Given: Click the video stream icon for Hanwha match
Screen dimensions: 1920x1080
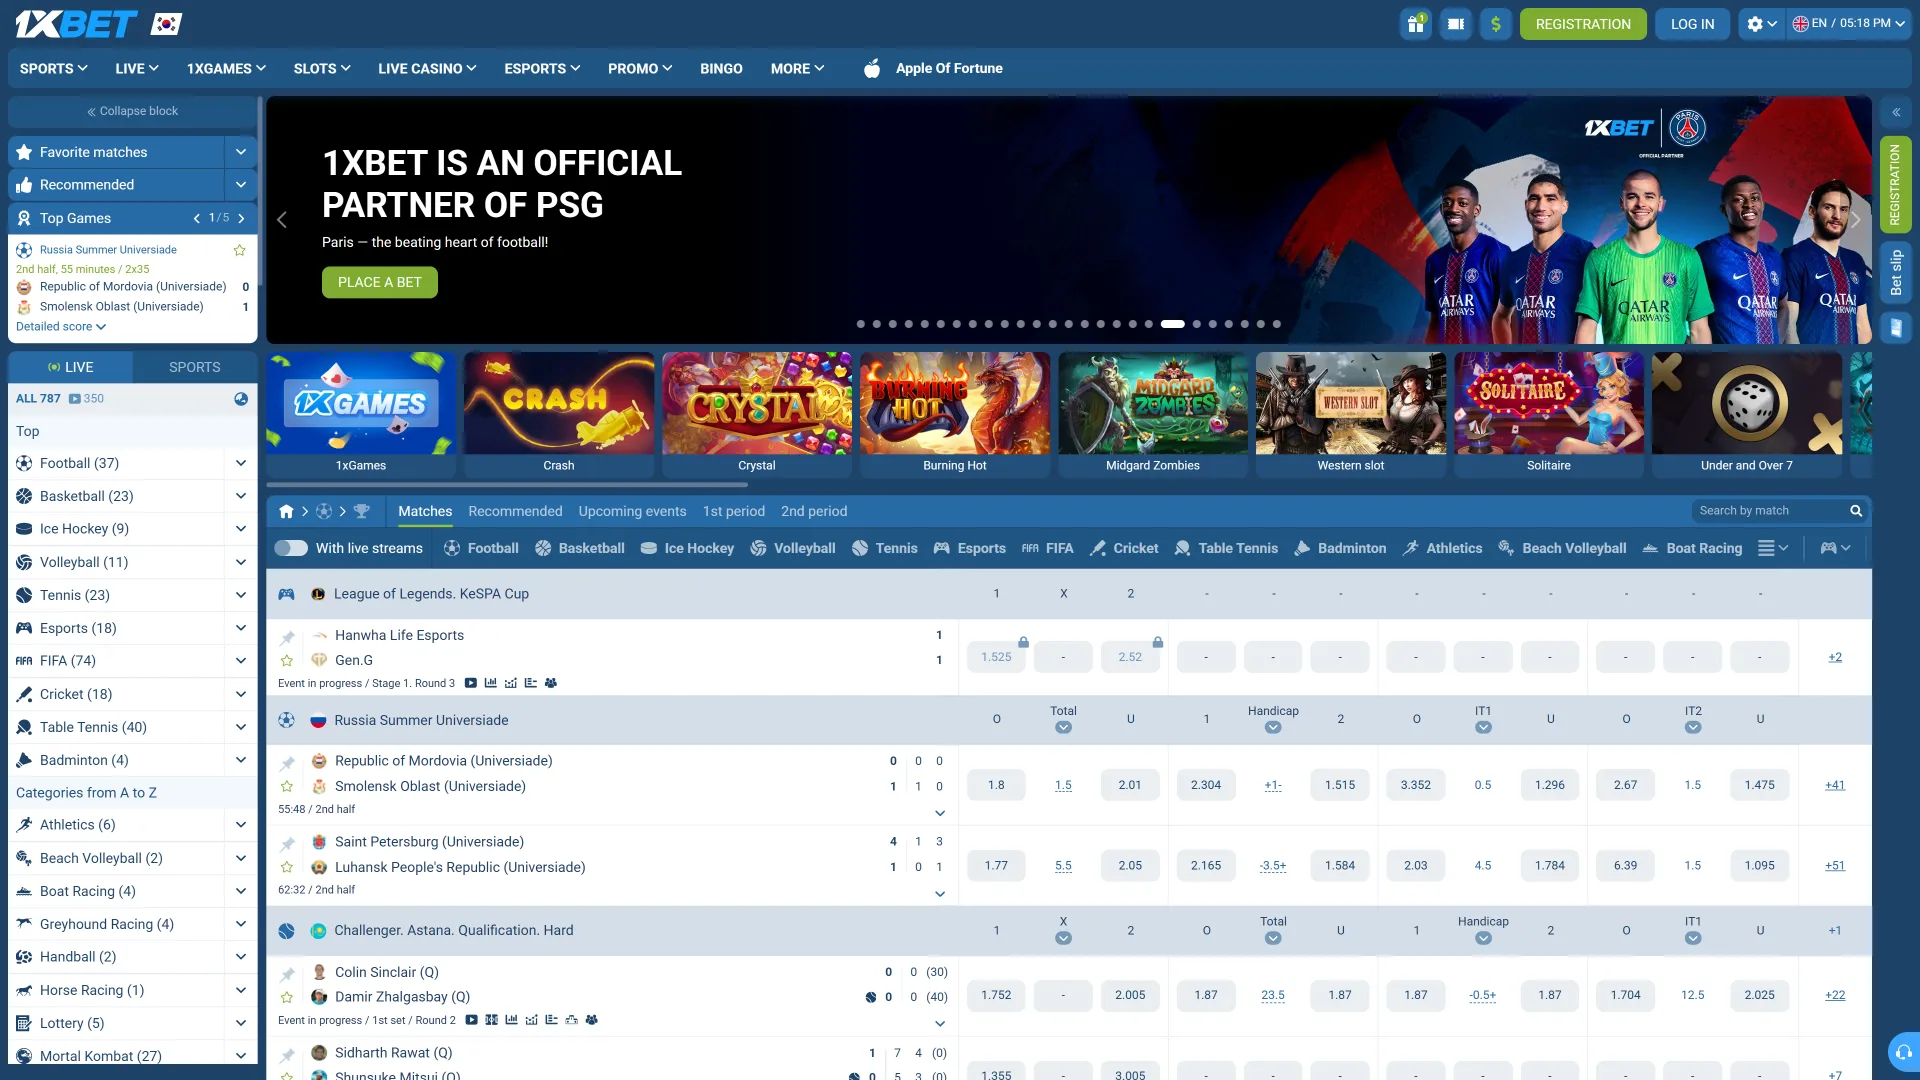Looking at the screenshot, I should coord(470,683).
